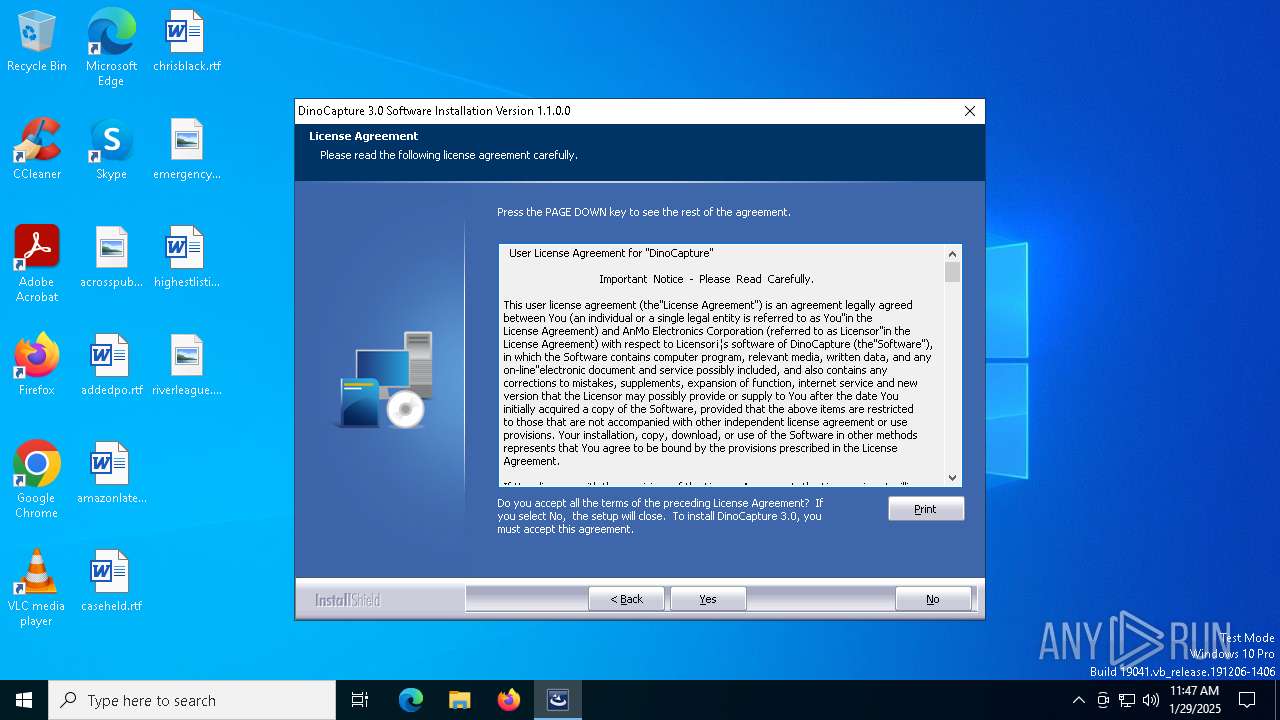Select the riverleague image file icon
The height and width of the screenshot is (720, 1280).
[x=186, y=365]
